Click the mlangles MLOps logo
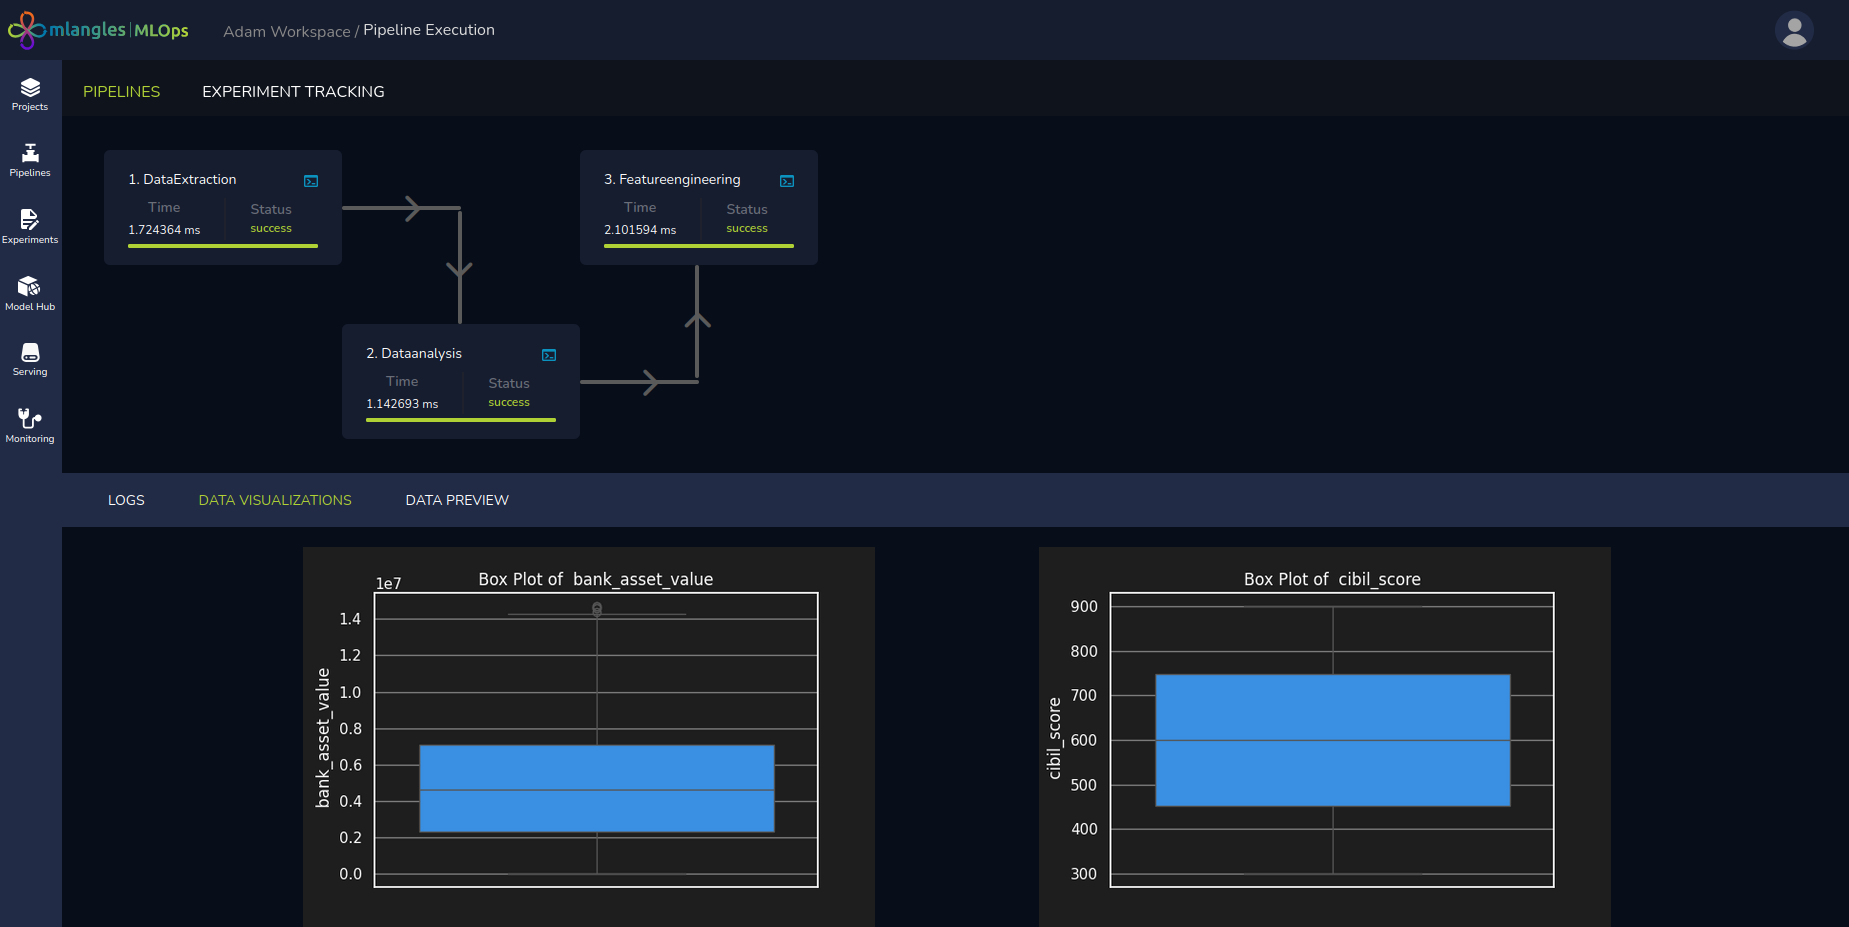 tap(98, 30)
